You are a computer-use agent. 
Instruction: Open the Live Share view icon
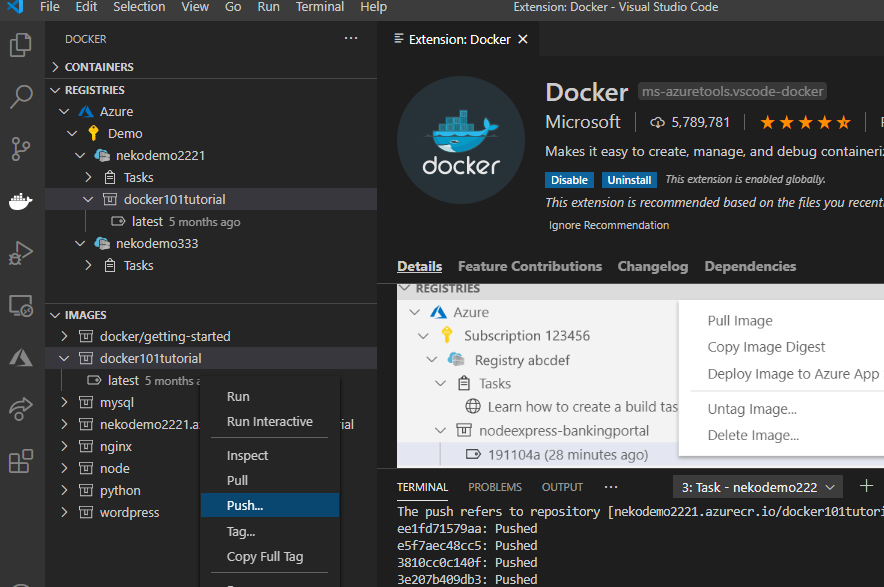coord(21,409)
